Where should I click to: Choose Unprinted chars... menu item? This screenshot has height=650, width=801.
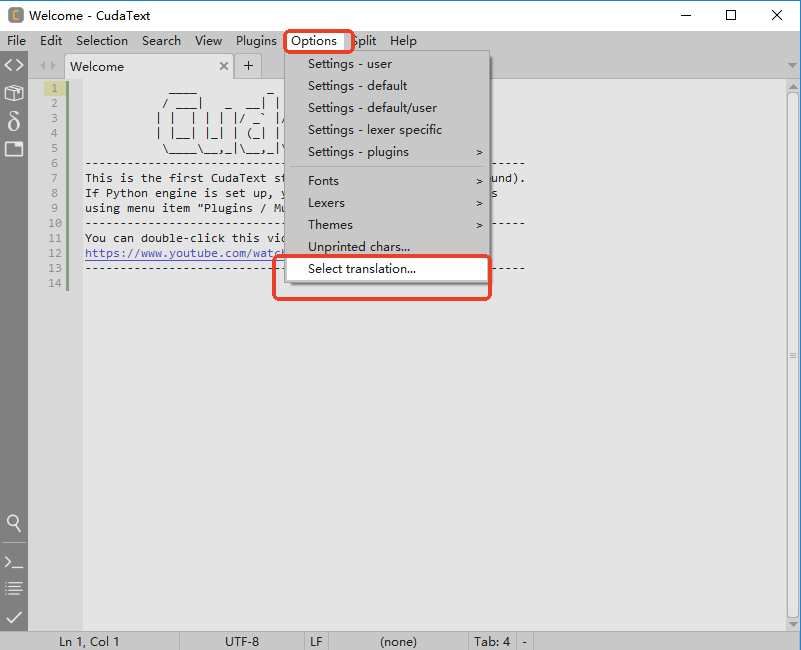387,247
